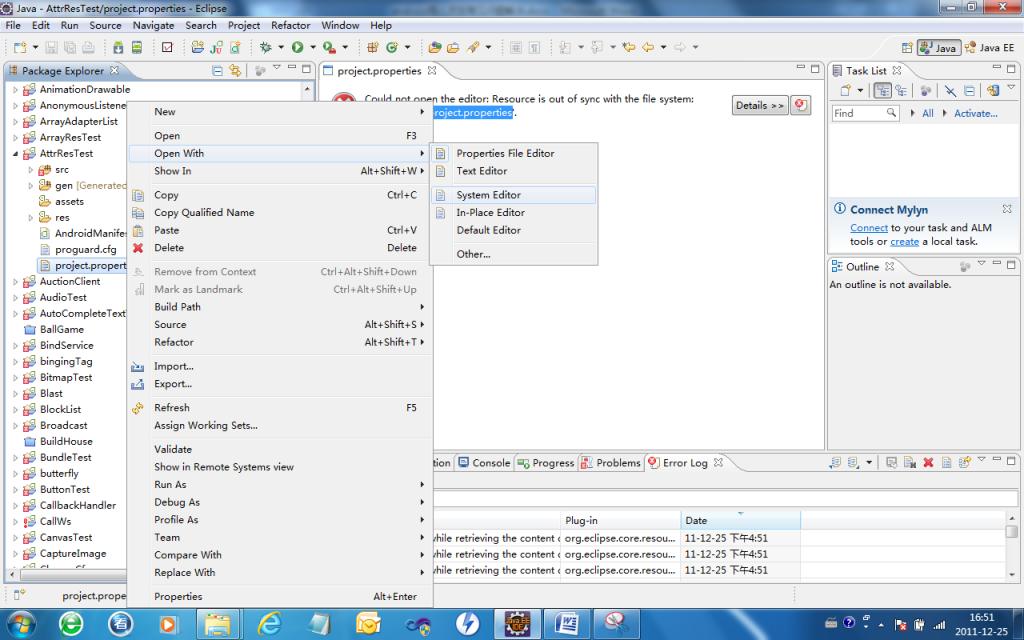Click the red error icon beside Details
This screenshot has width=1024, height=640.
800,105
